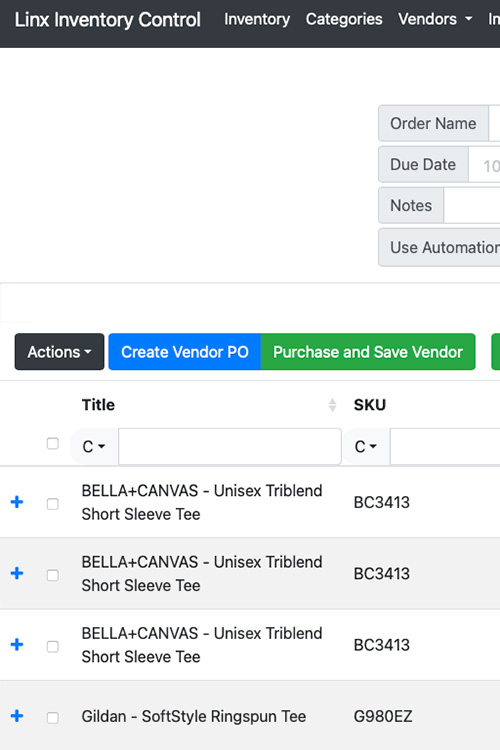The image size is (500, 750).
Task: Select the Gildan - SoftStyle Ringspun Tee title
Action: point(194,717)
